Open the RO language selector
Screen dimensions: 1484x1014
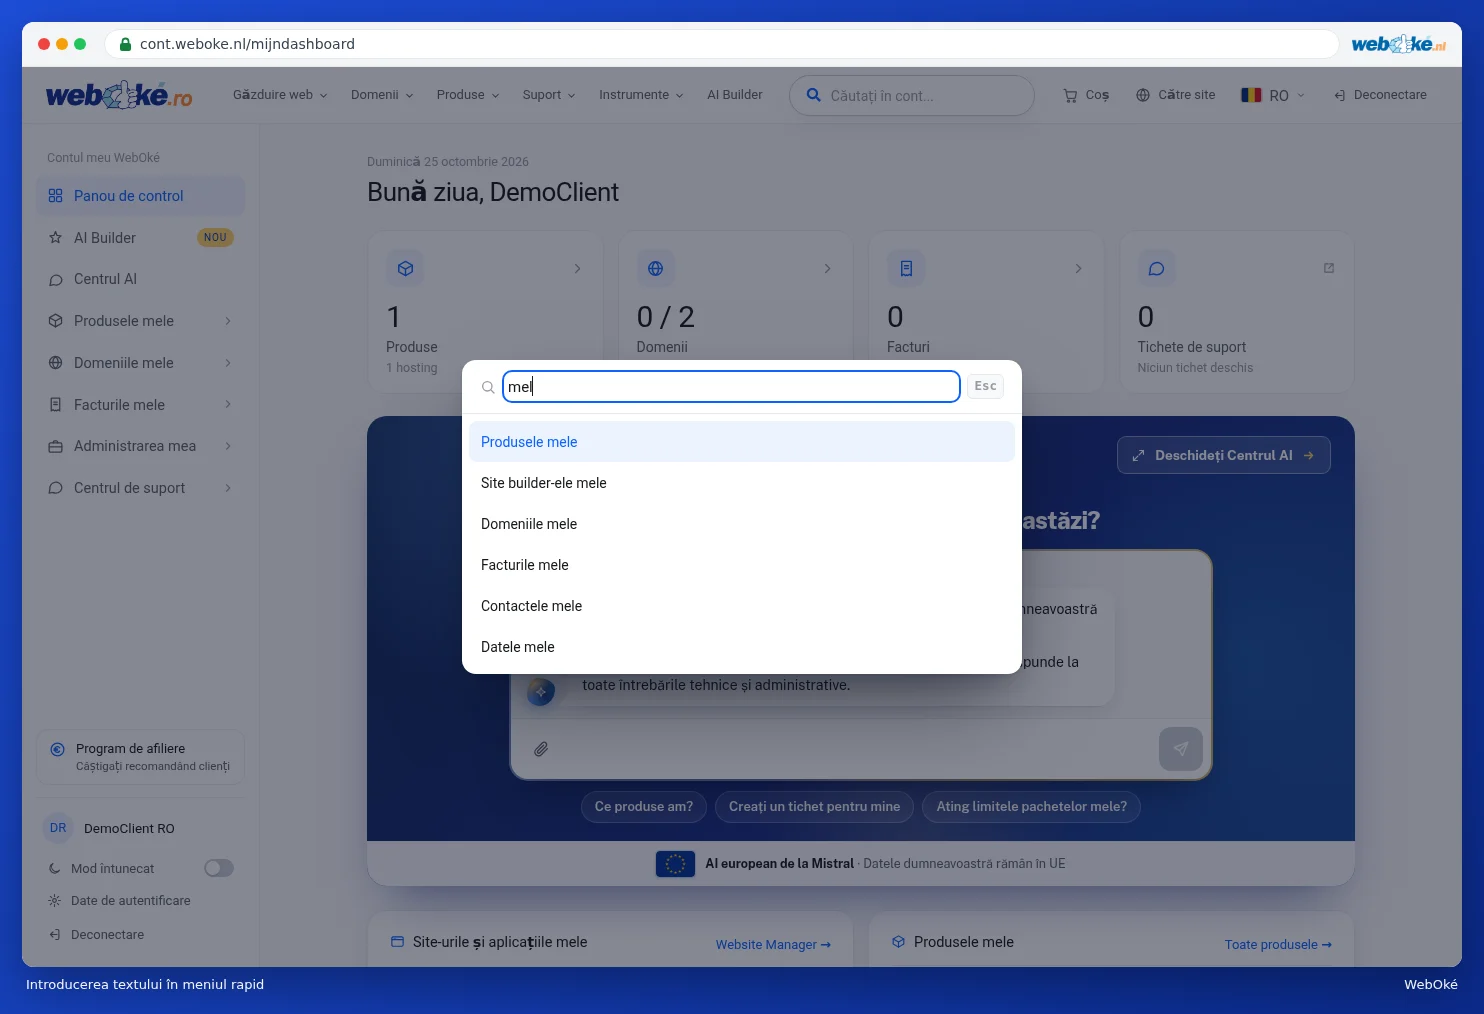click(x=1273, y=95)
